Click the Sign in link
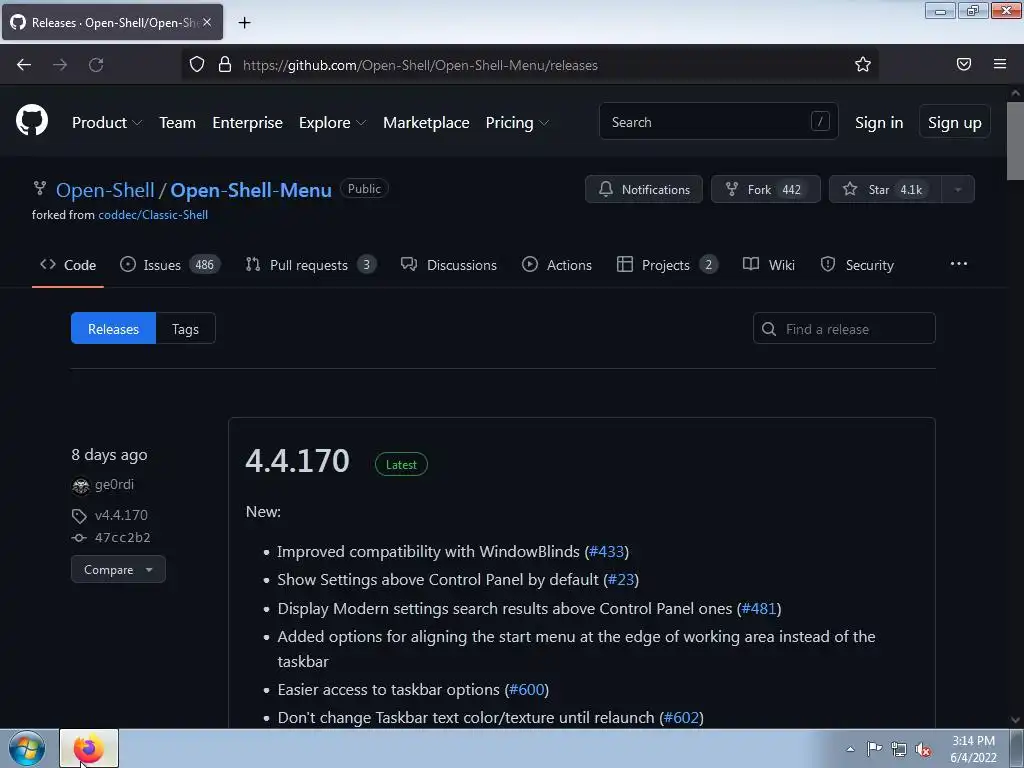Image resolution: width=1024 pixels, height=768 pixels. [879, 122]
